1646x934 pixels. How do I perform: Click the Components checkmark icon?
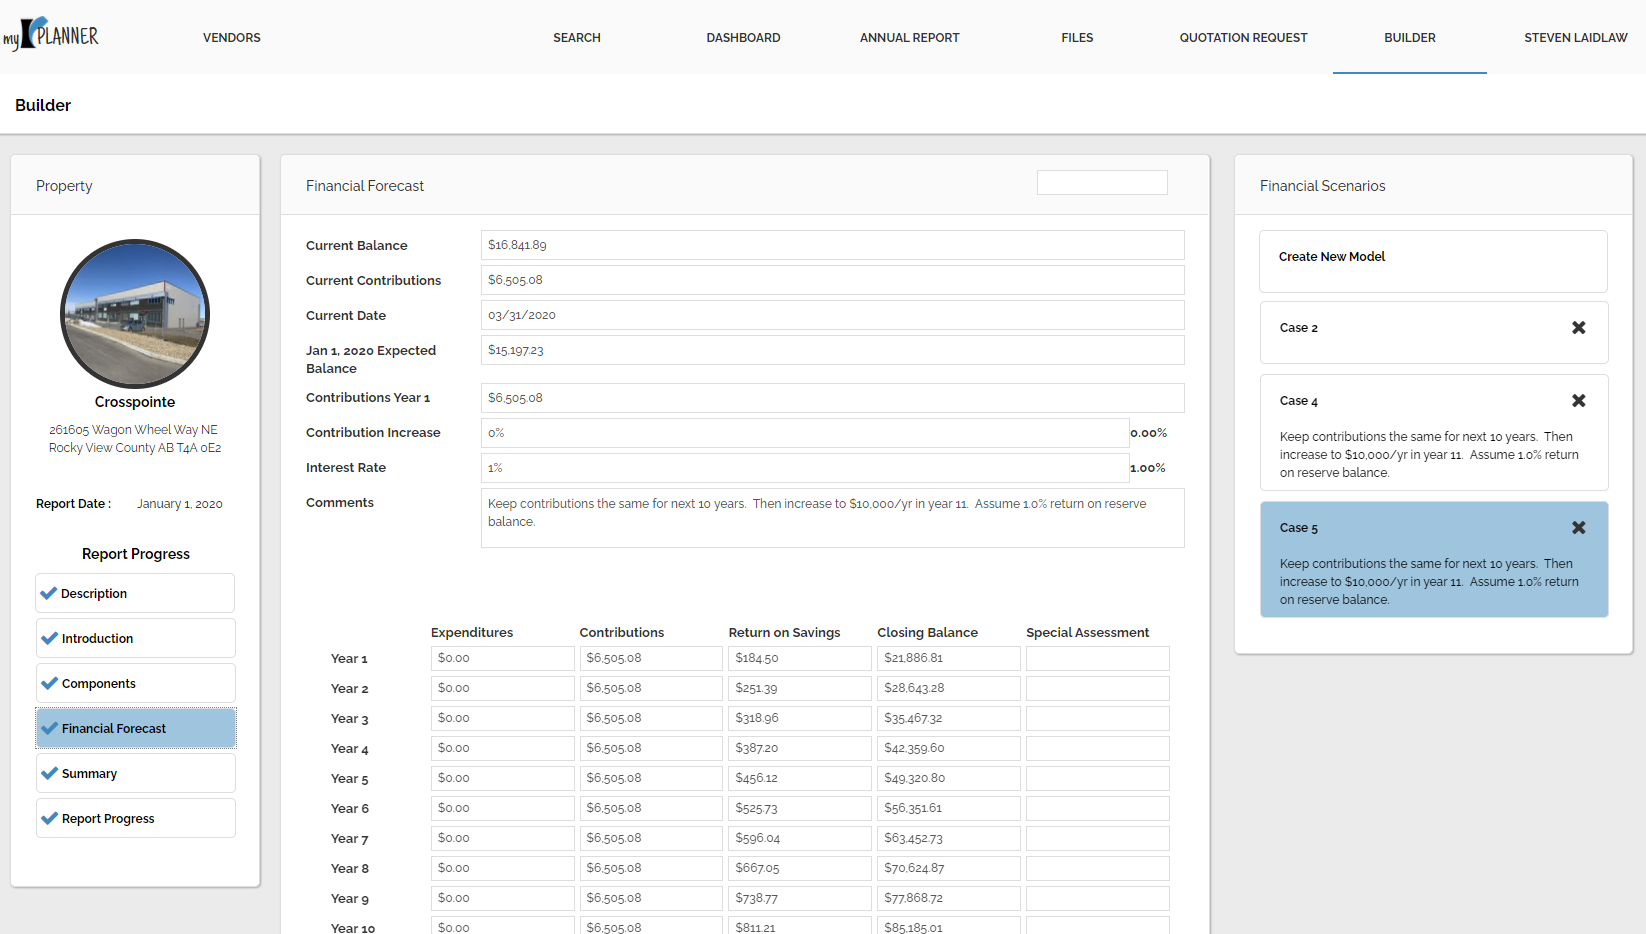coord(49,683)
